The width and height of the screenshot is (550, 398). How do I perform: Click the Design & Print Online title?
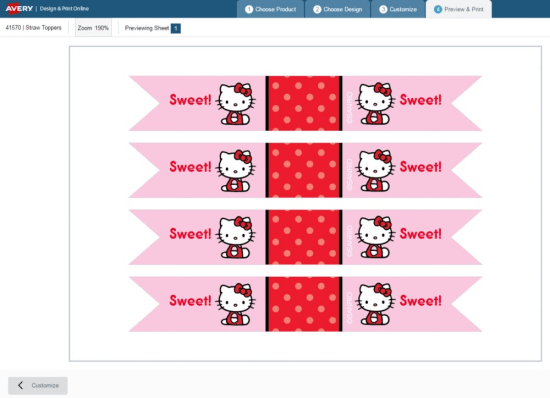tap(64, 8)
